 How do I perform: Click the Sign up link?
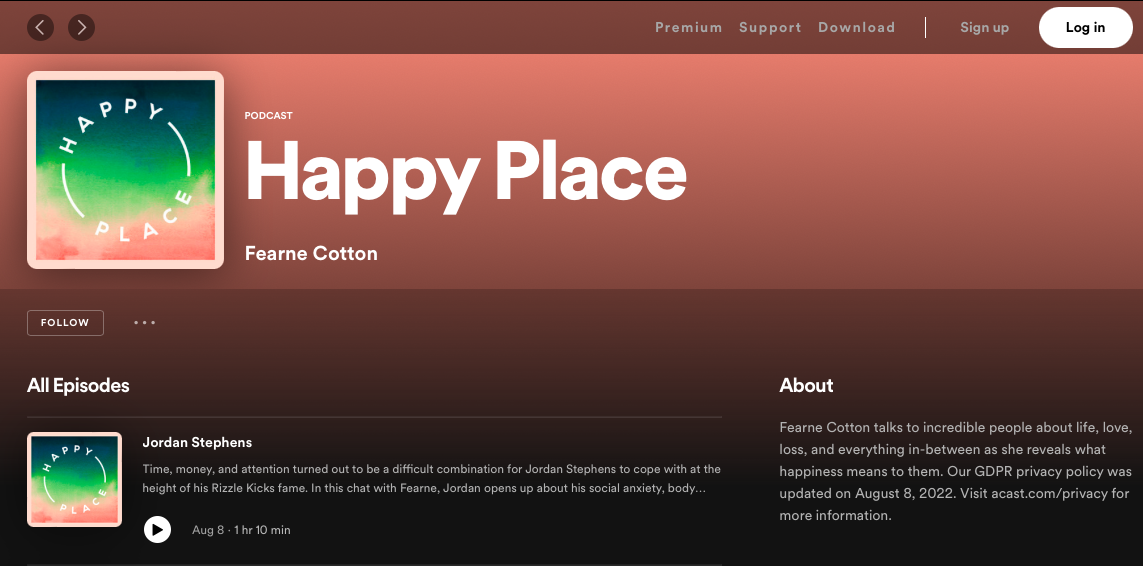pyautogui.click(x=984, y=28)
